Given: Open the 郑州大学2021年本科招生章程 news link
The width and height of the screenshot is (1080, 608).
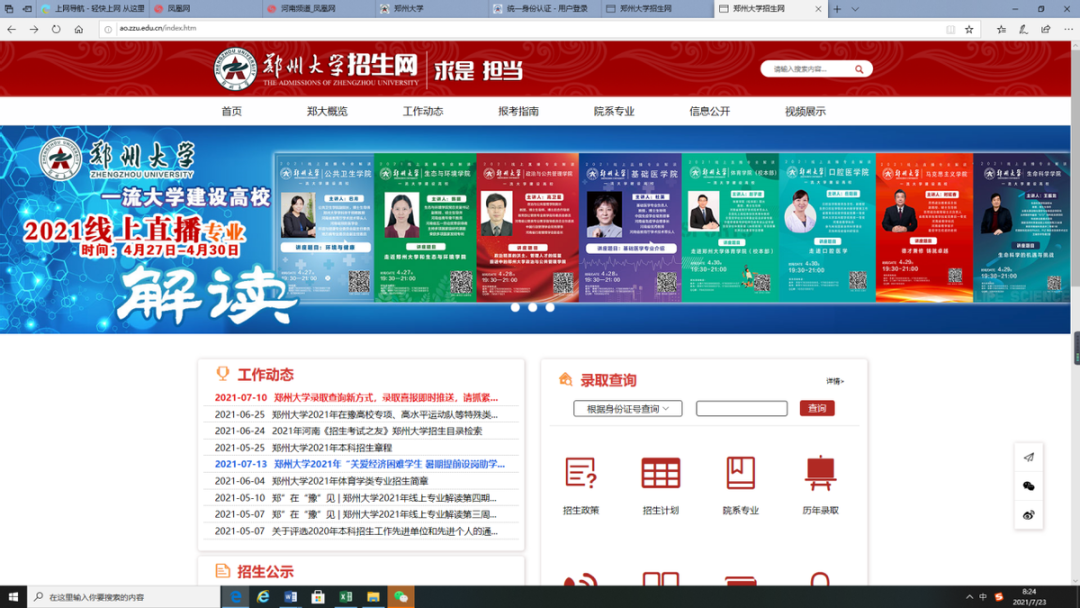Looking at the screenshot, I should 332,448.
